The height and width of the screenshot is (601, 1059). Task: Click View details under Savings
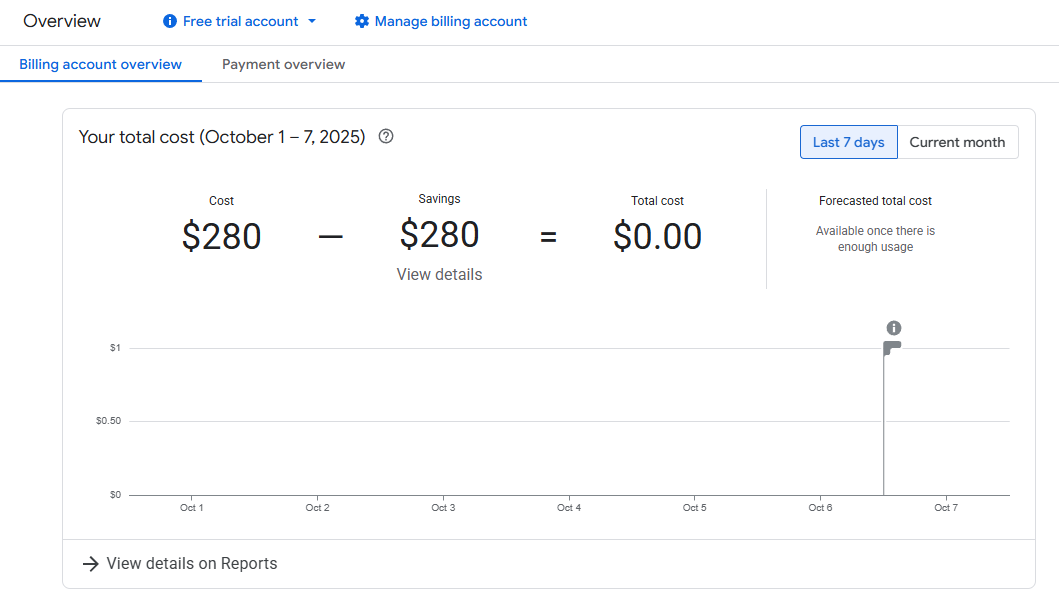click(439, 274)
